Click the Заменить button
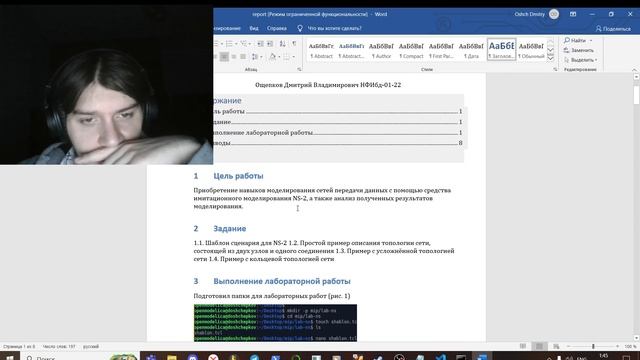 (579, 50)
